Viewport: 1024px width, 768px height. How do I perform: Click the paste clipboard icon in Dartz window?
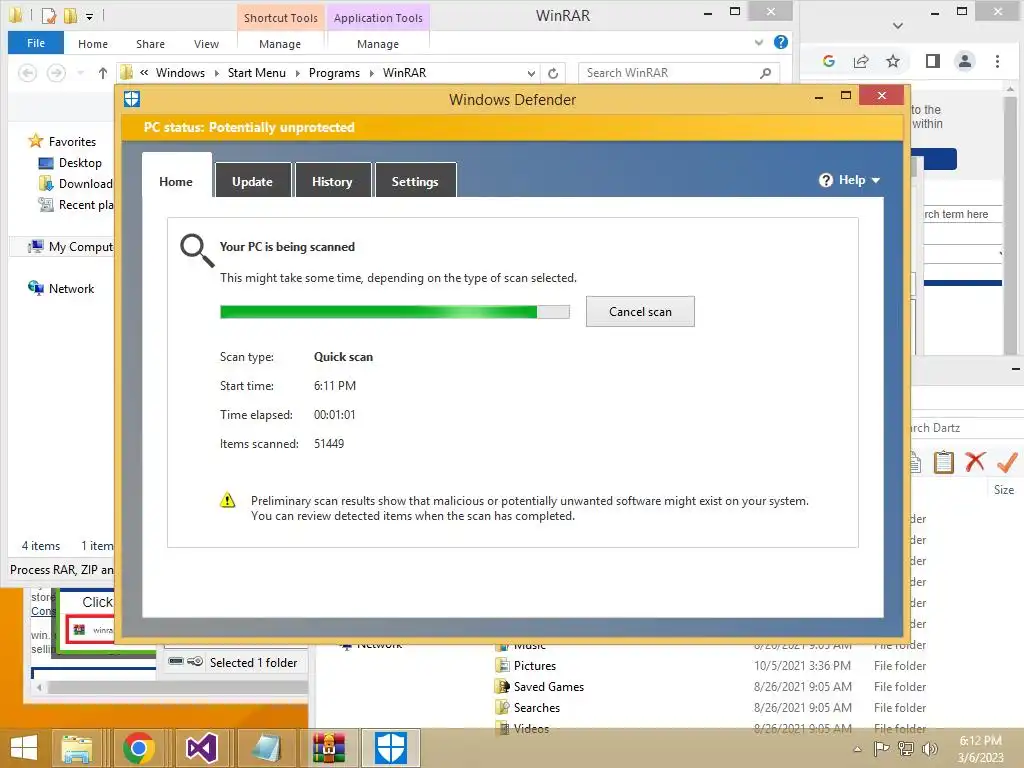(x=943, y=462)
